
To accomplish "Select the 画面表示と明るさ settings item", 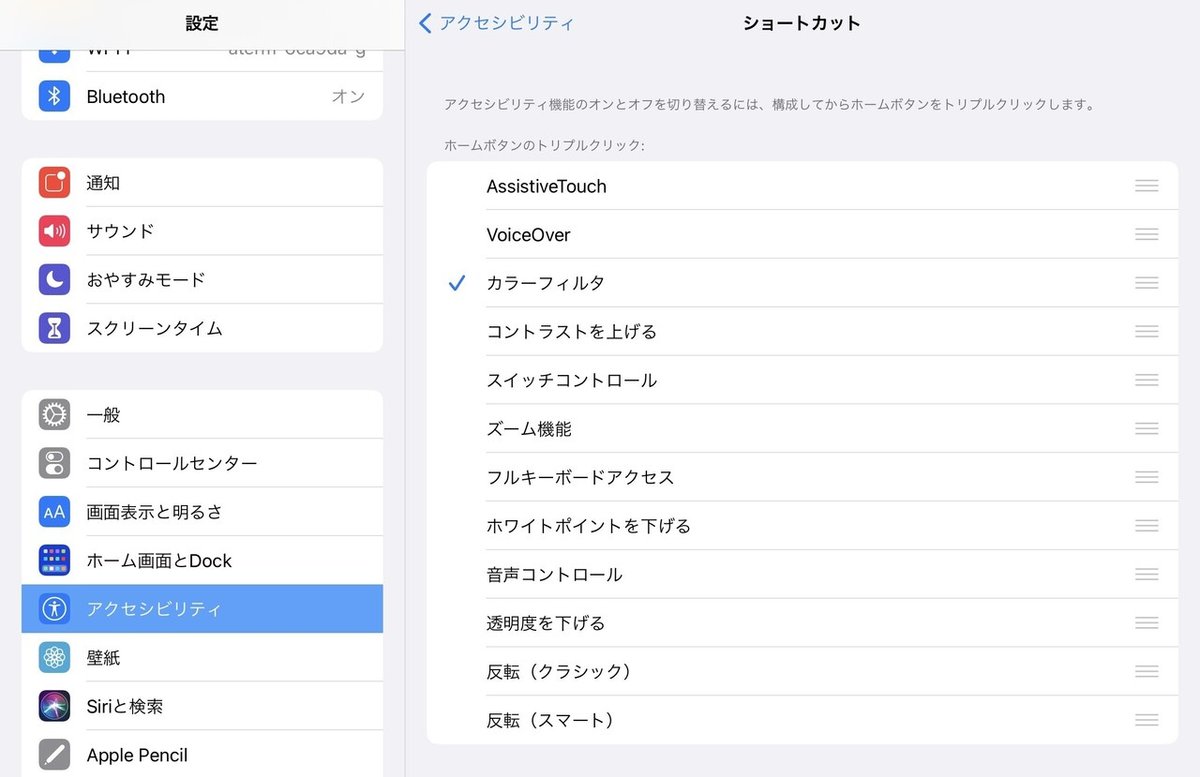I will tap(154, 512).
